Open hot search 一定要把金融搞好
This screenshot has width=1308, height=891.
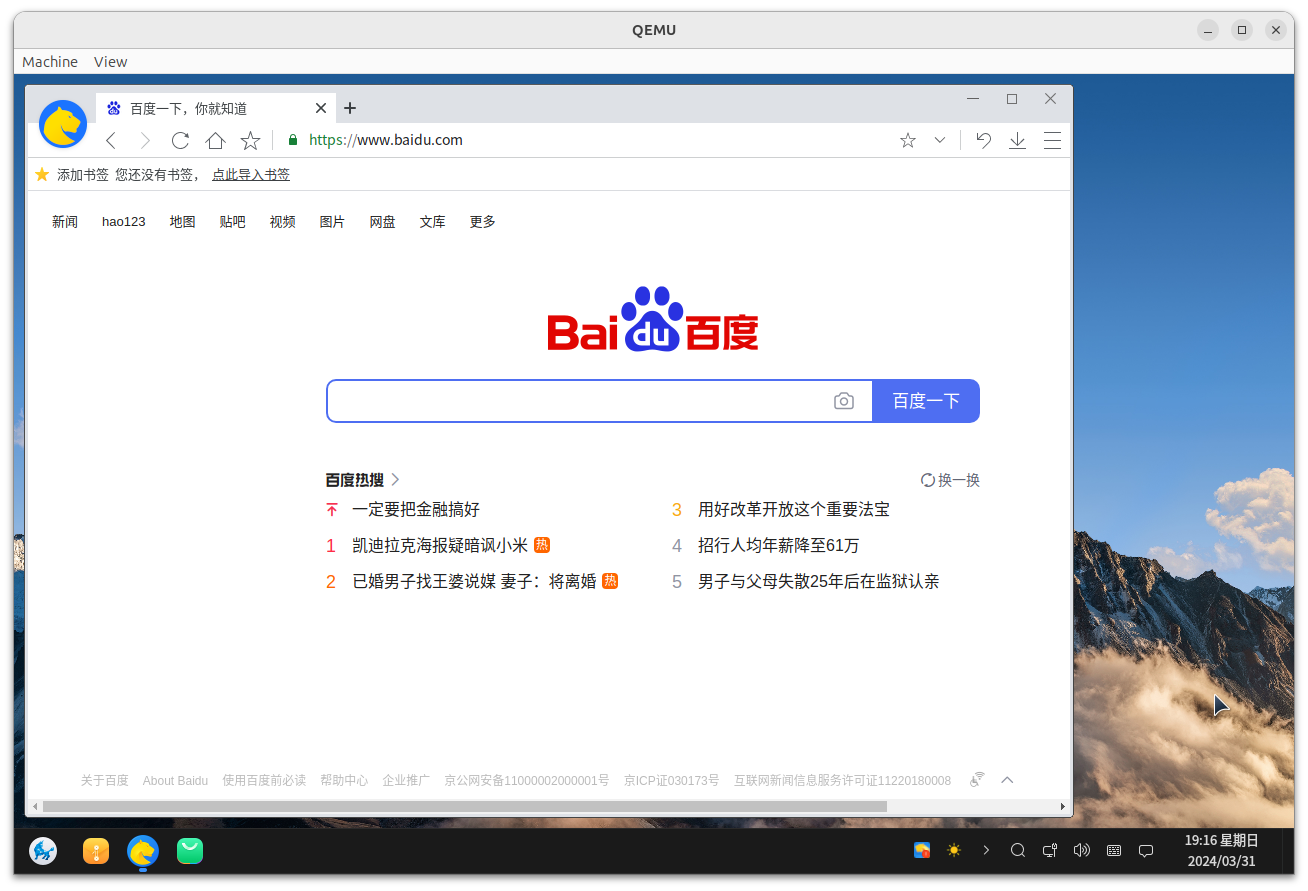416,510
